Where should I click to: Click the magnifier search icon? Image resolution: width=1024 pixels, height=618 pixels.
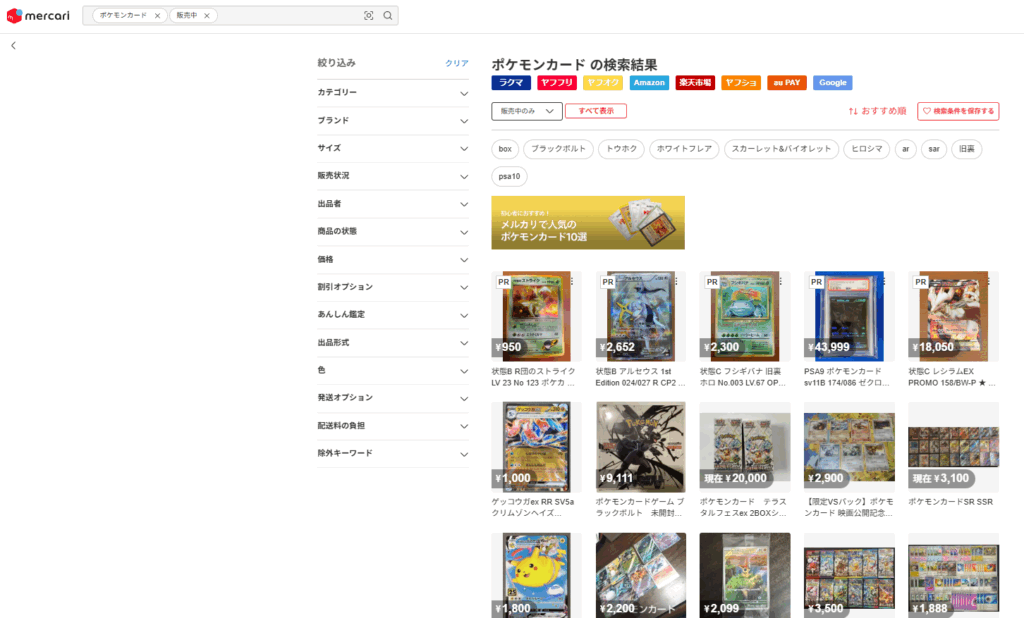(388, 16)
